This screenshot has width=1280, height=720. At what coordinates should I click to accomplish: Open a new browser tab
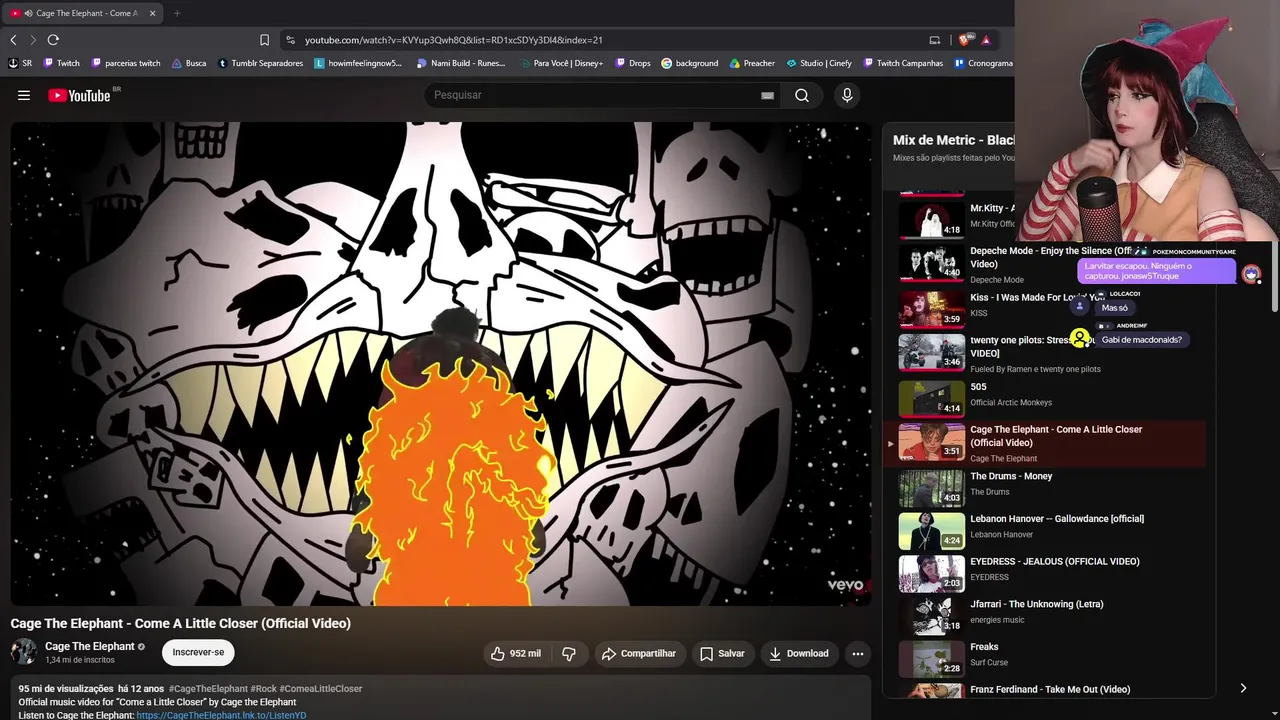[177, 13]
